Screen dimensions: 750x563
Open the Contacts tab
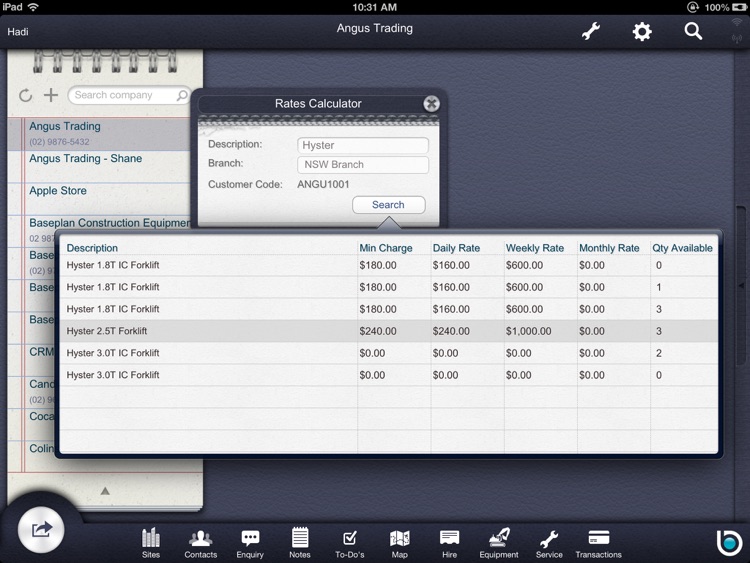pos(200,543)
